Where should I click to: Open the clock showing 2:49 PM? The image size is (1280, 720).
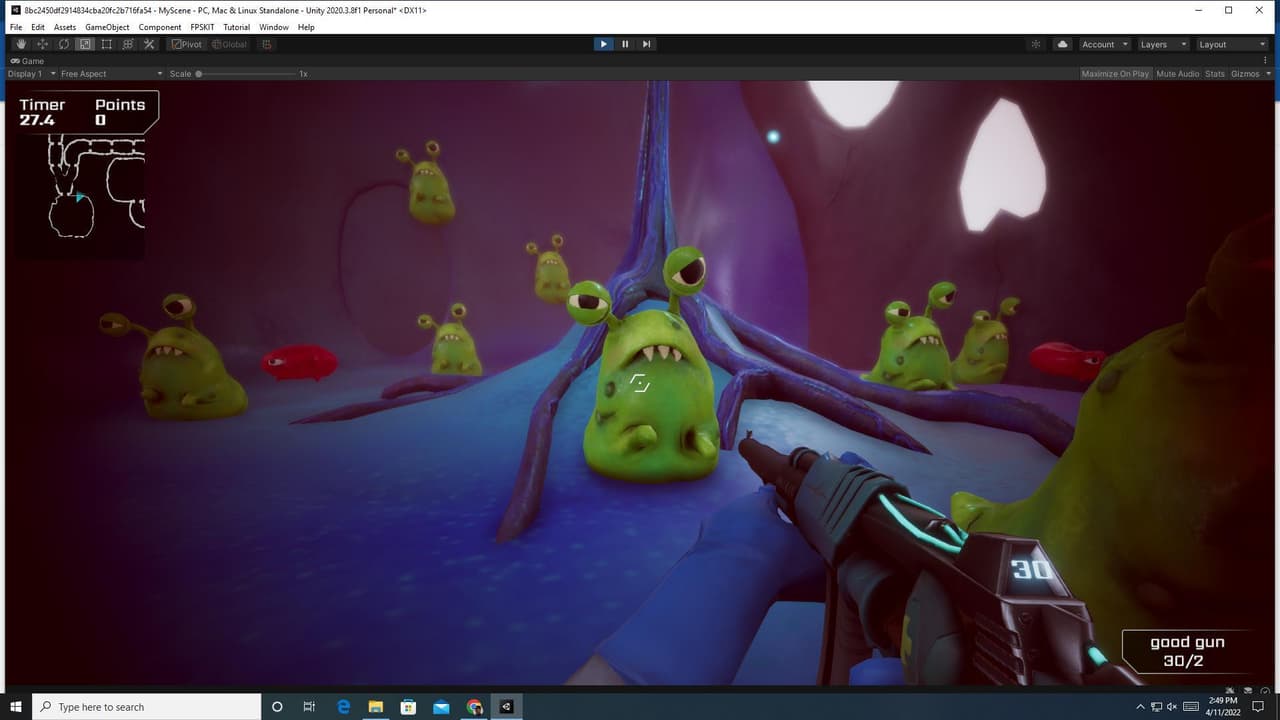pyautogui.click(x=1222, y=707)
